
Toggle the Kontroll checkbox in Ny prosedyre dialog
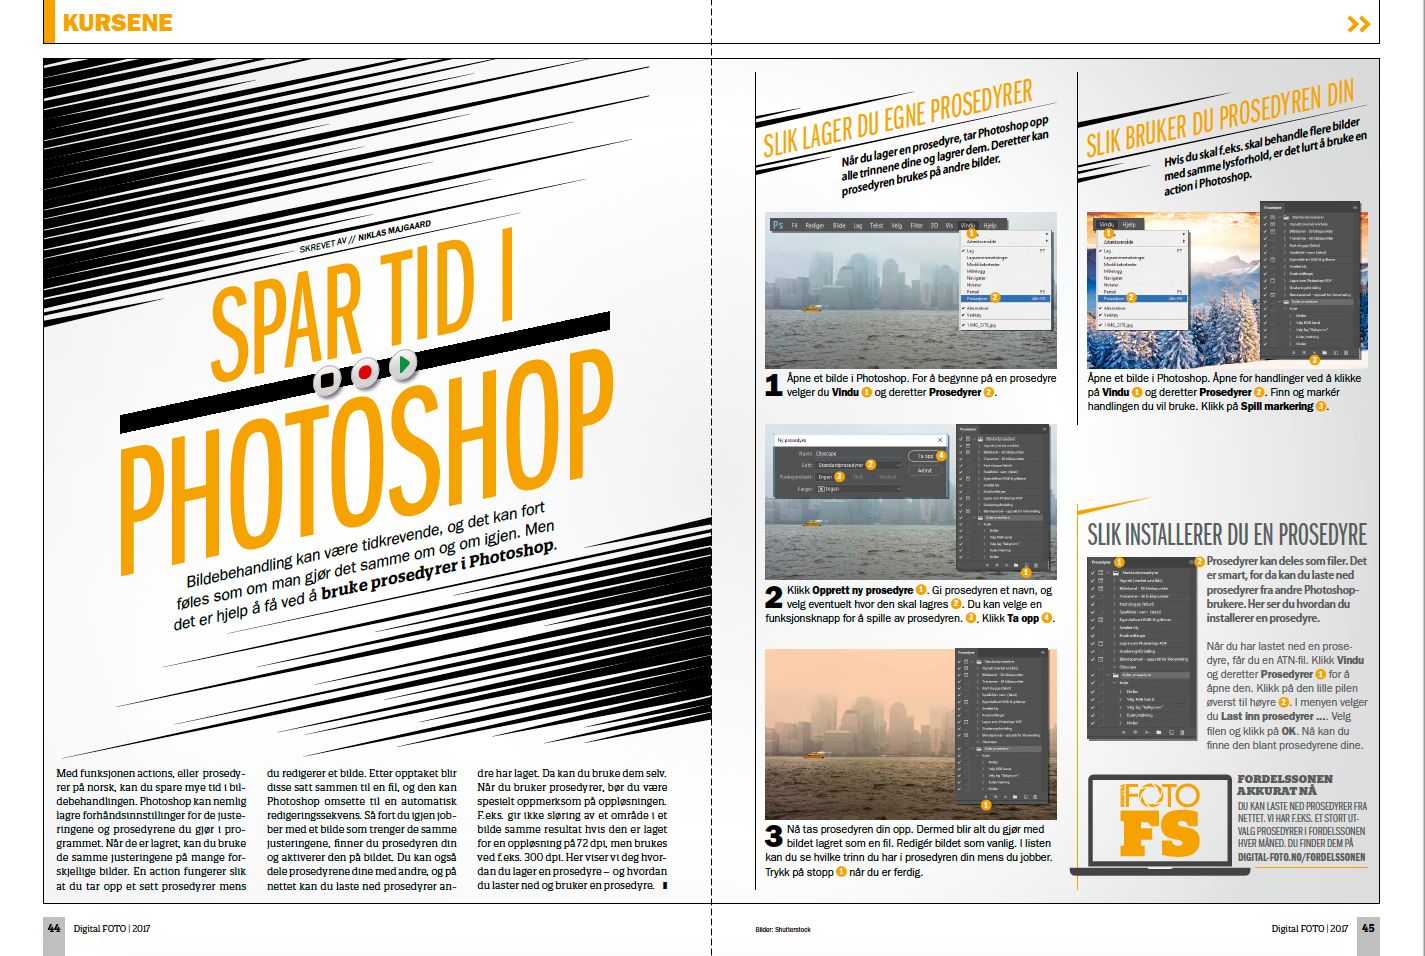[x=876, y=477]
